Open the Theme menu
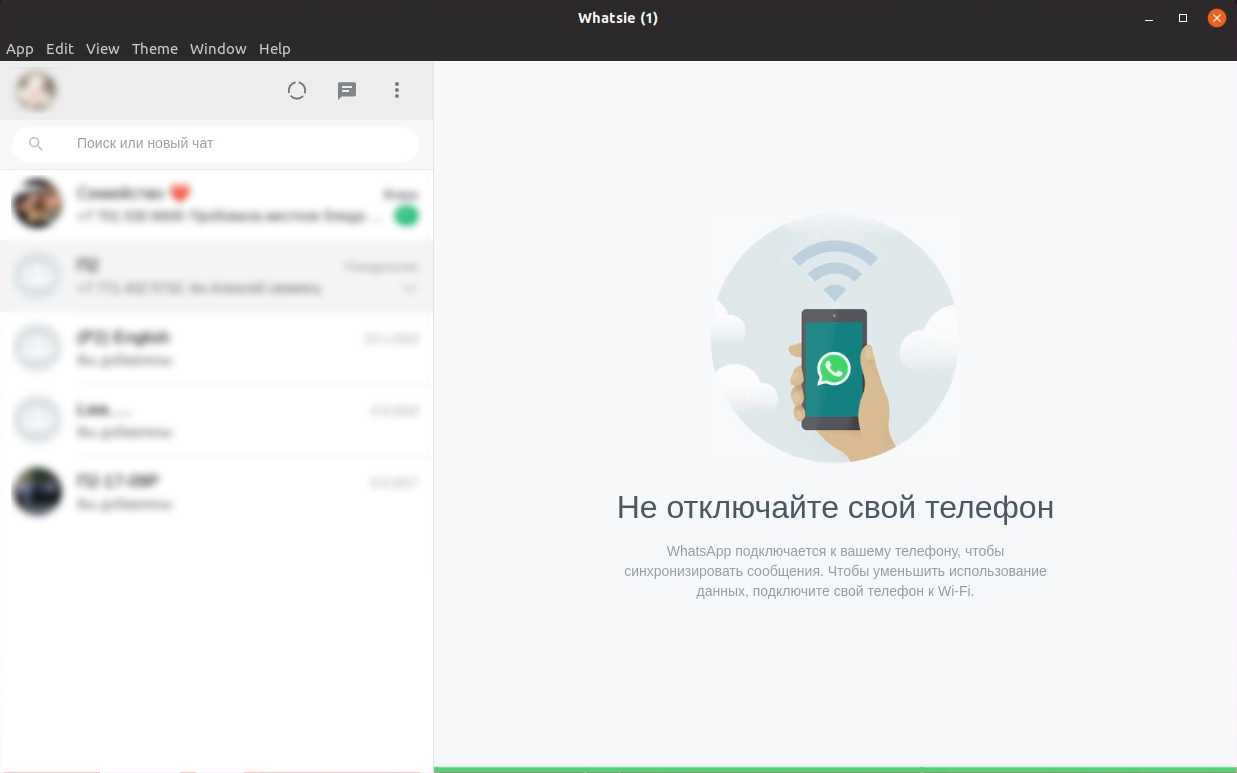Image resolution: width=1237 pixels, height=773 pixels. [x=155, y=48]
